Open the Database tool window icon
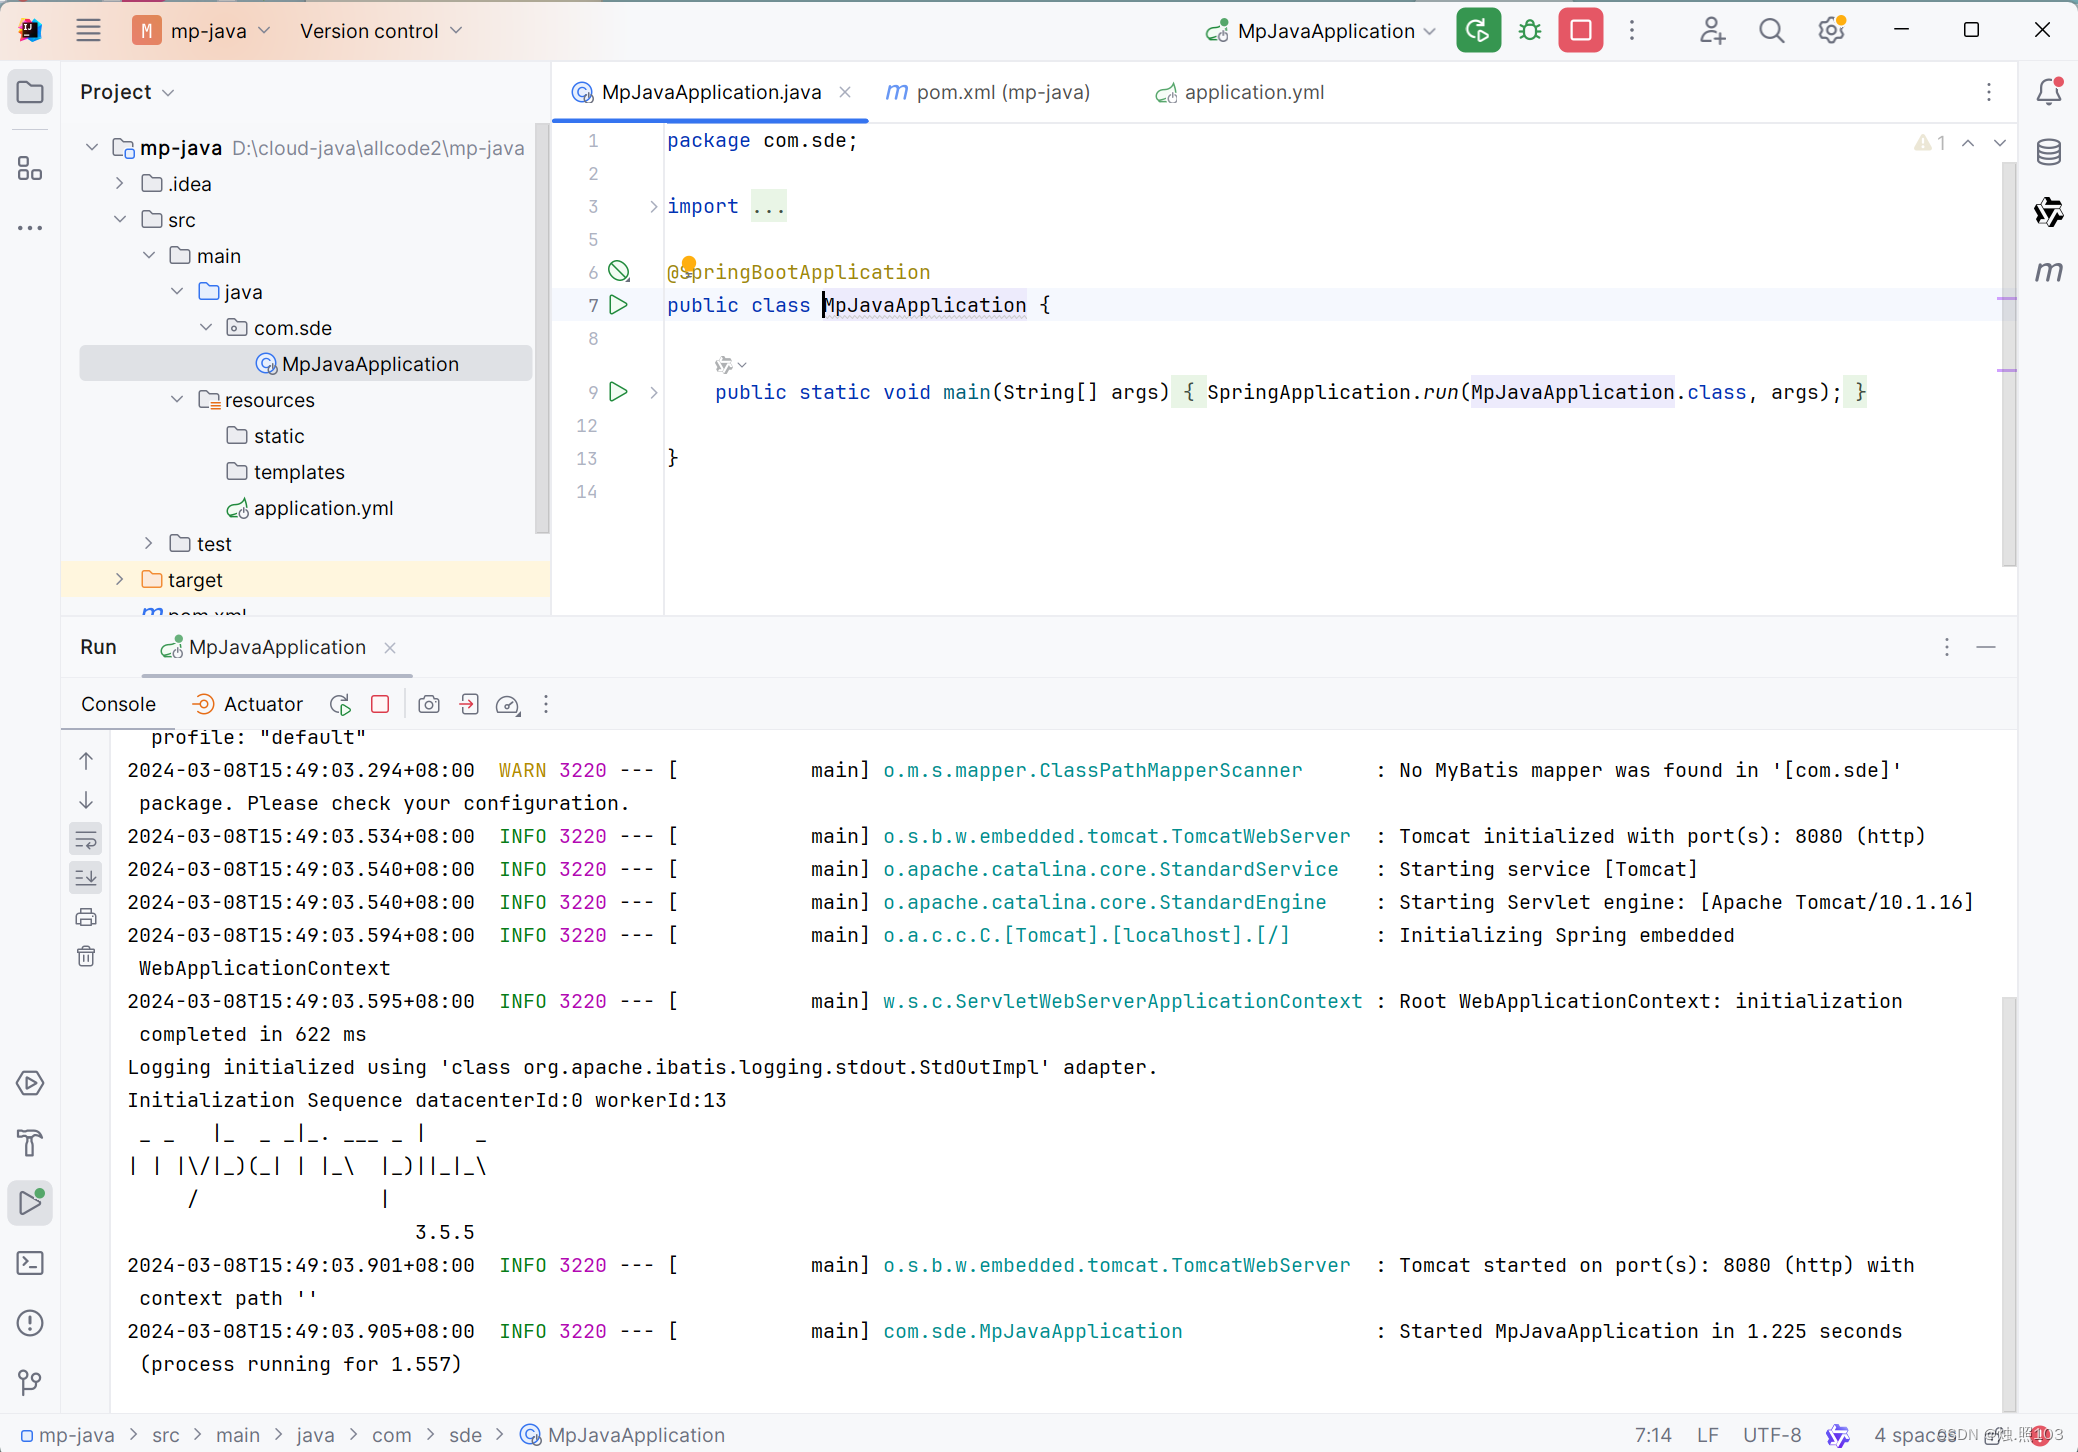 pyautogui.click(x=2048, y=152)
